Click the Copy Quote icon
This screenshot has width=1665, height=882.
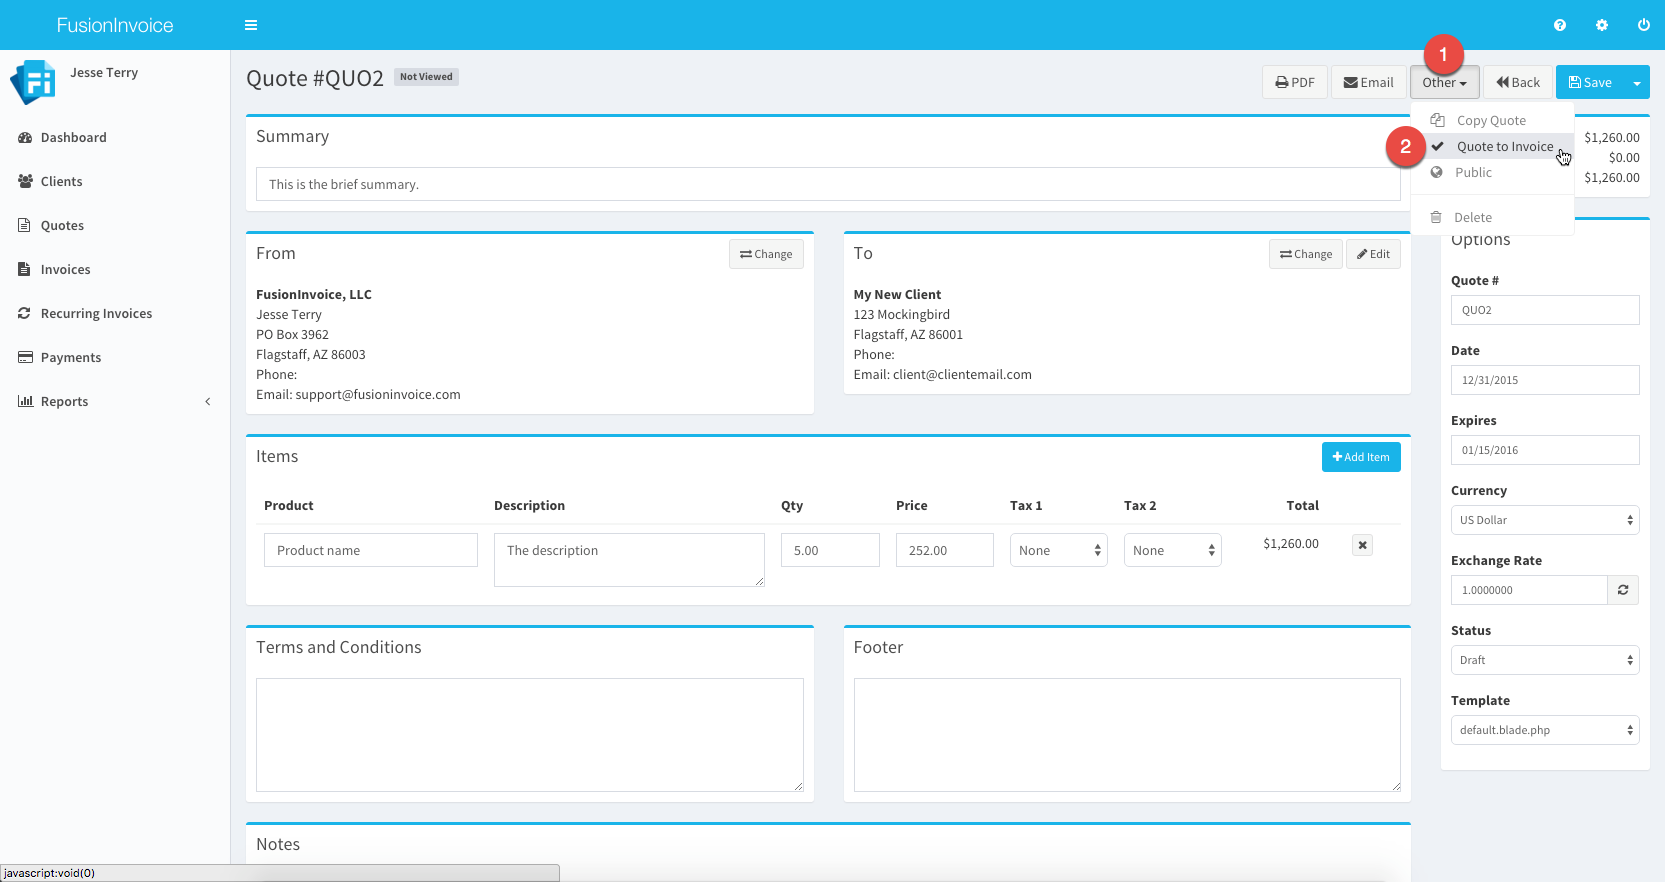(1437, 120)
